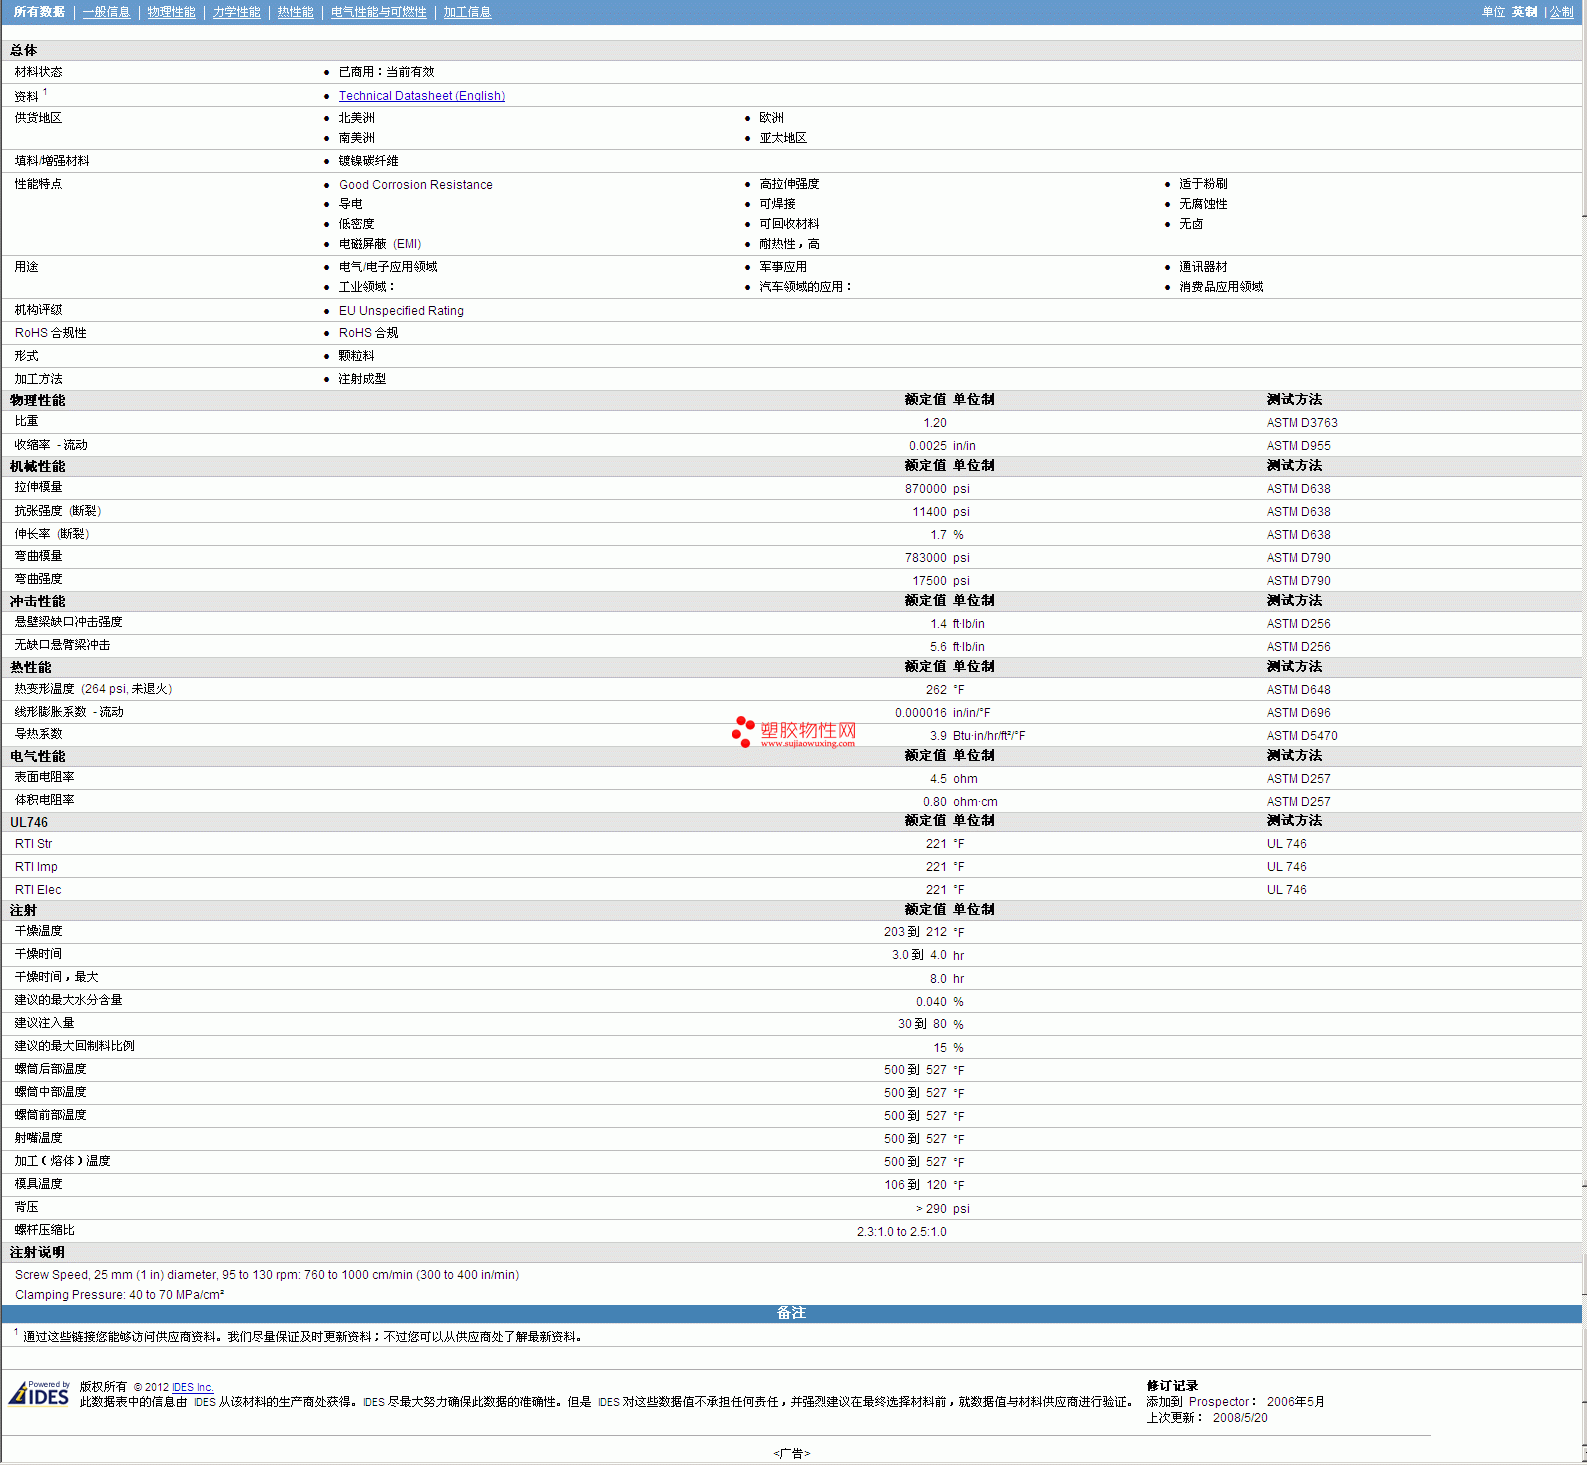1587x1465 pixels.
Task: Click 建议的最大回制料比例 row label
Action: click(x=74, y=1046)
